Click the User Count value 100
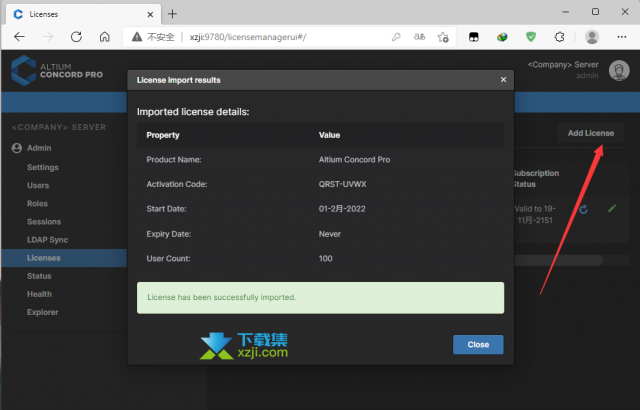The width and height of the screenshot is (640, 410). point(326,259)
